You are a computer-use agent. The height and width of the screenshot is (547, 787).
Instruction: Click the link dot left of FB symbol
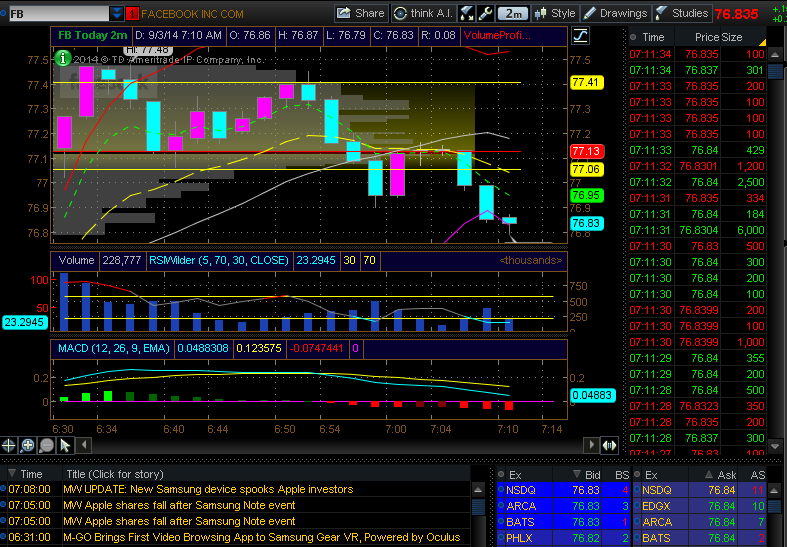click(x=3, y=14)
